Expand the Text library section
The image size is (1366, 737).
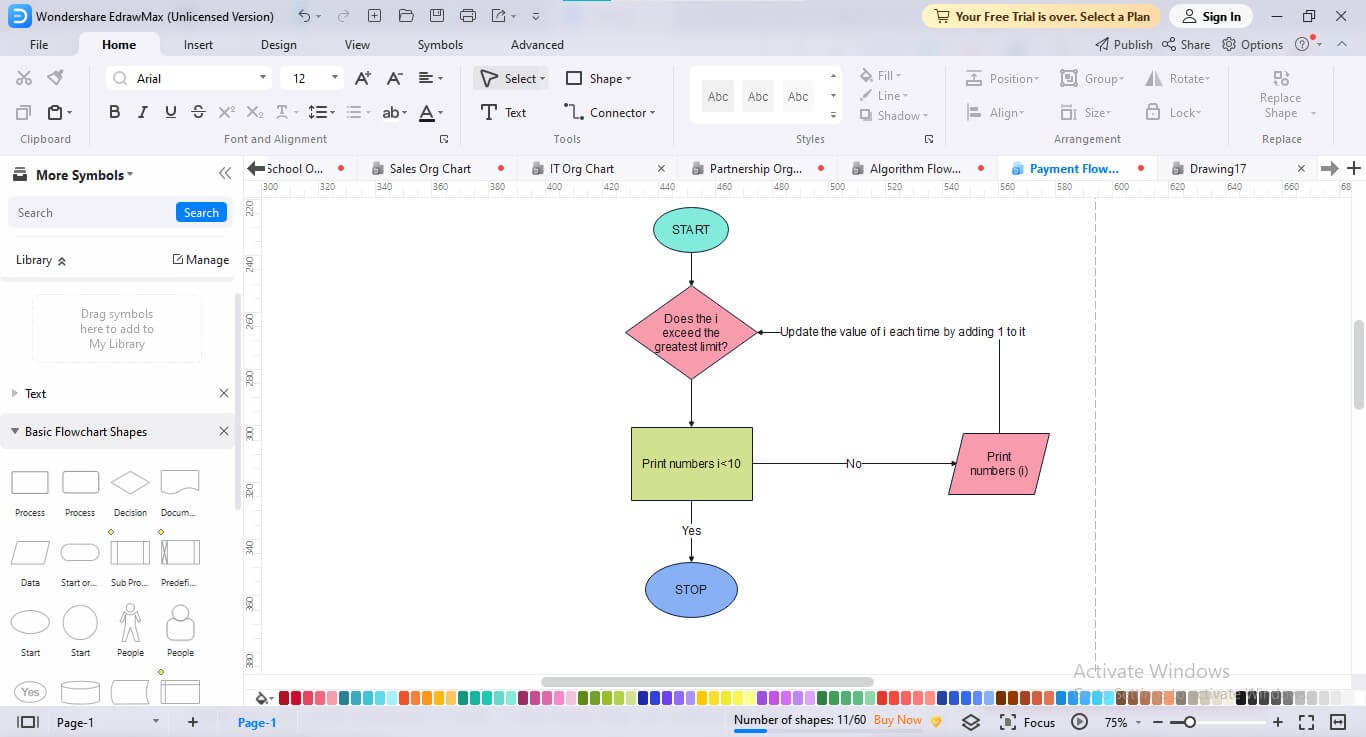[14, 393]
